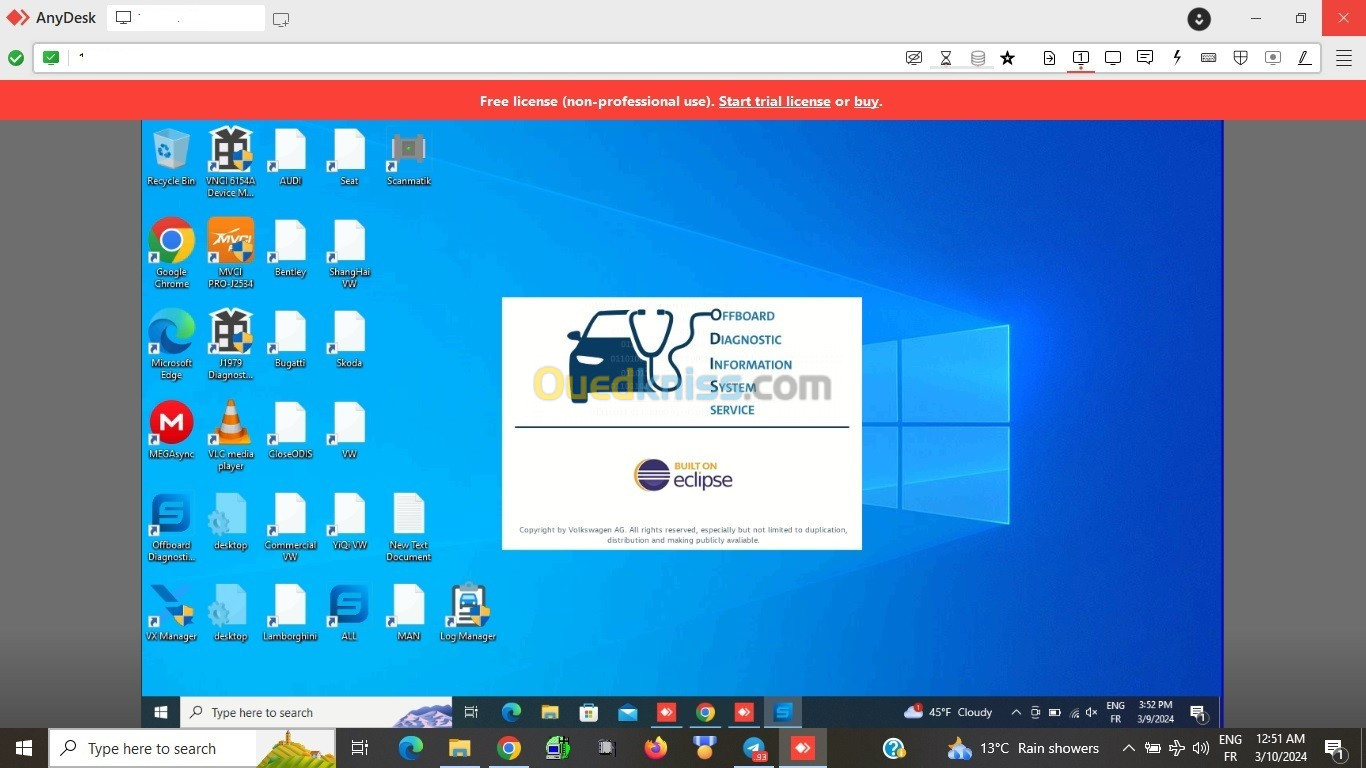Open remote weather widget showing 45°F Cloudy
1366x768 pixels.
(948, 712)
